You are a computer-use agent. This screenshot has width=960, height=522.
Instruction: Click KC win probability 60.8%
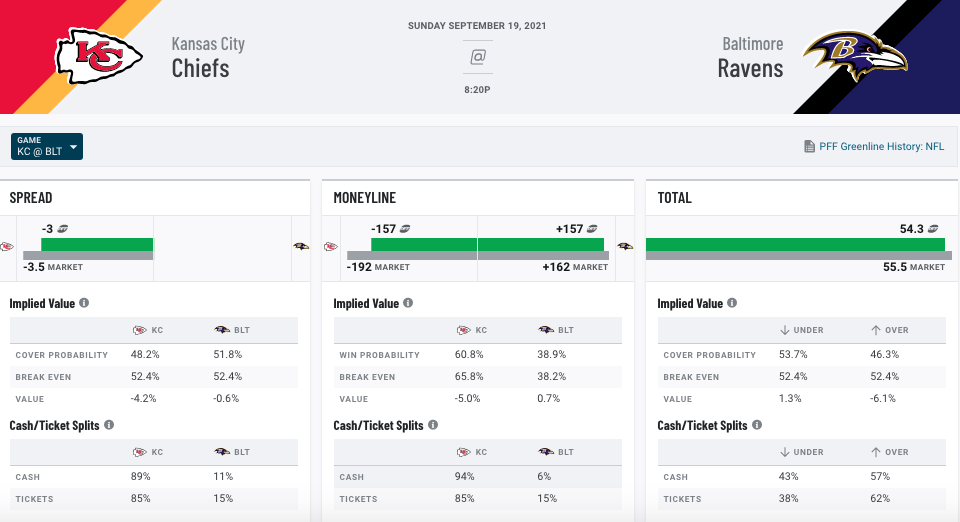(469, 354)
